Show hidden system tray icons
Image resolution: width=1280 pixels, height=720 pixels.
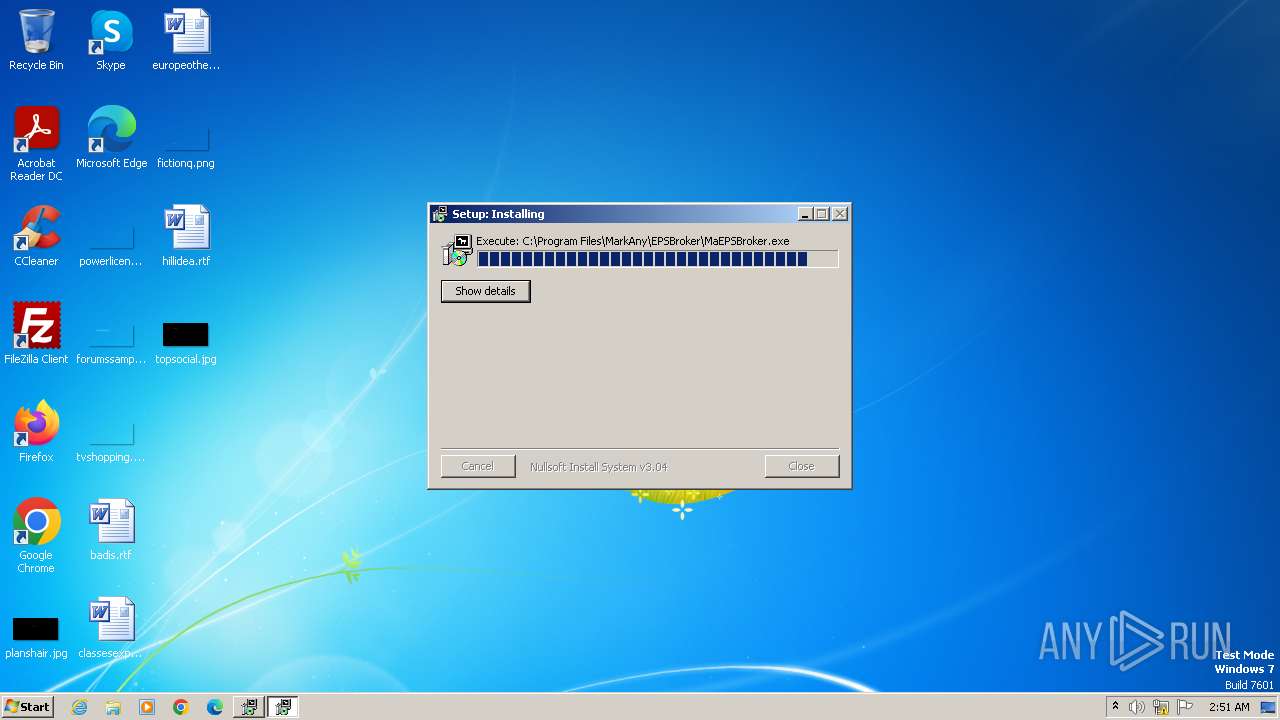tap(1115, 707)
